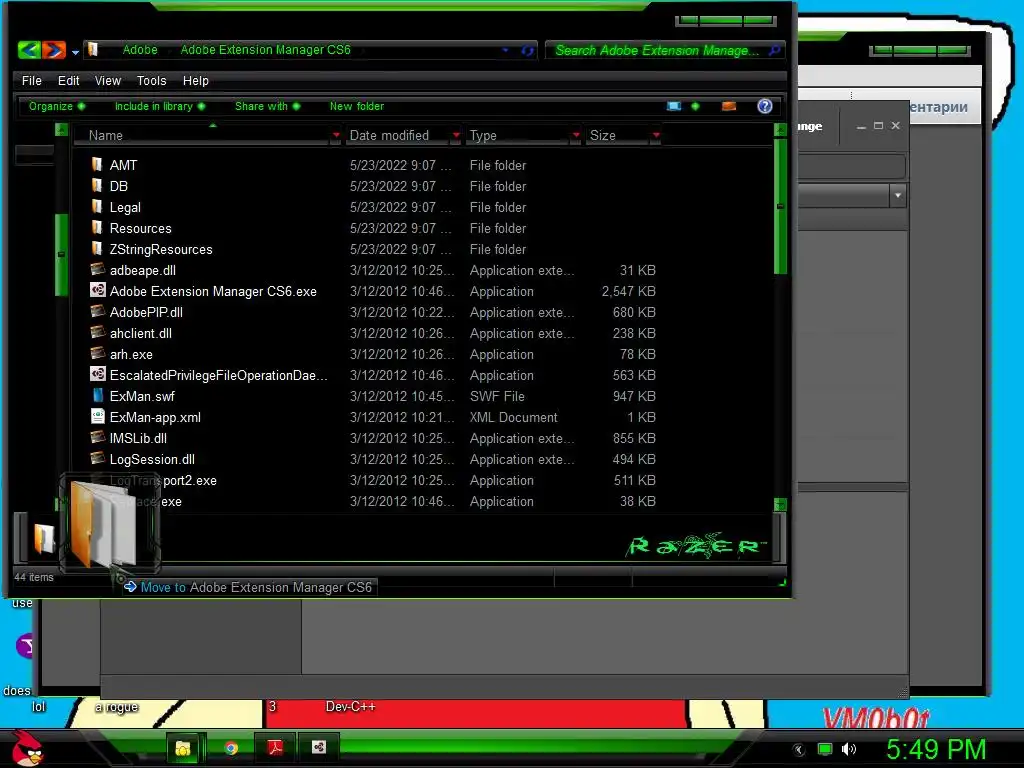Select Adobe Extension Manager CS6.exe icon
The image size is (1024, 768).
click(x=97, y=290)
